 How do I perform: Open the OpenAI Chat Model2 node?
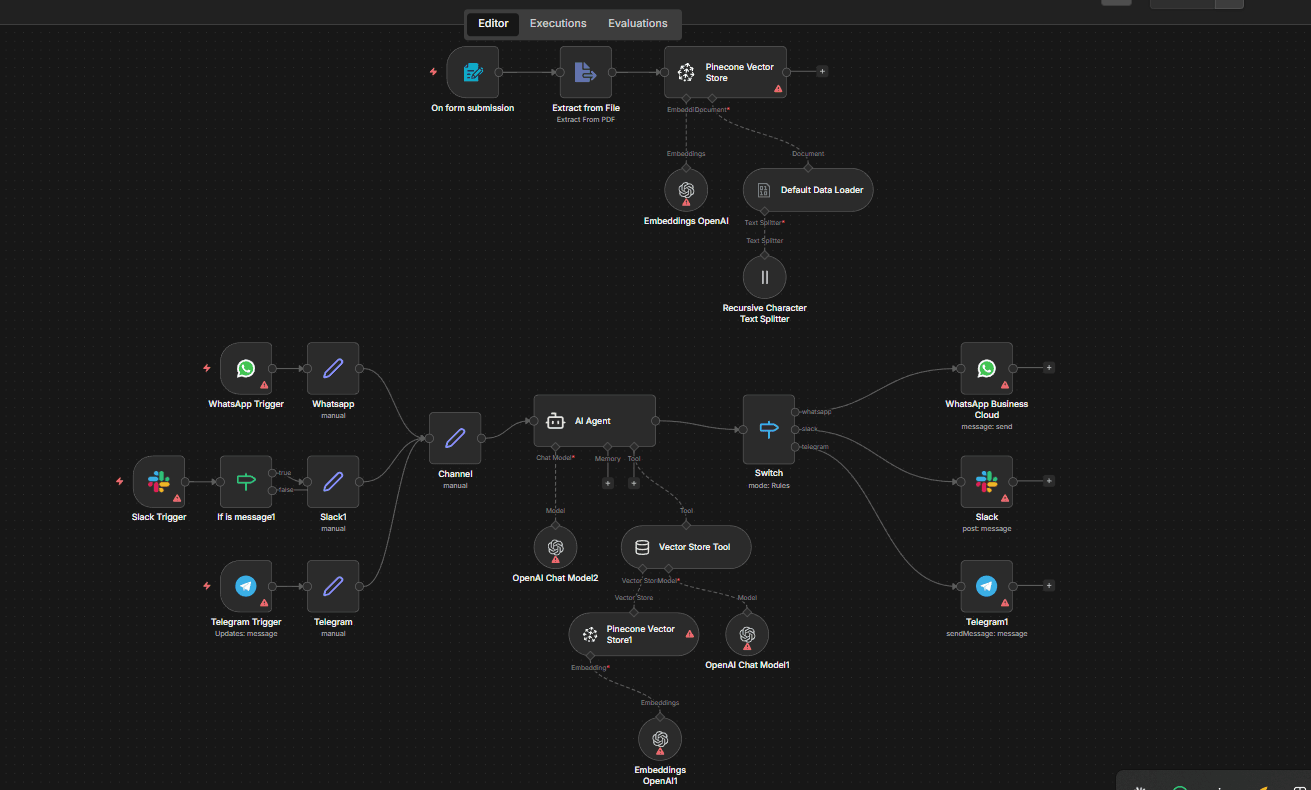click(556, 547)
